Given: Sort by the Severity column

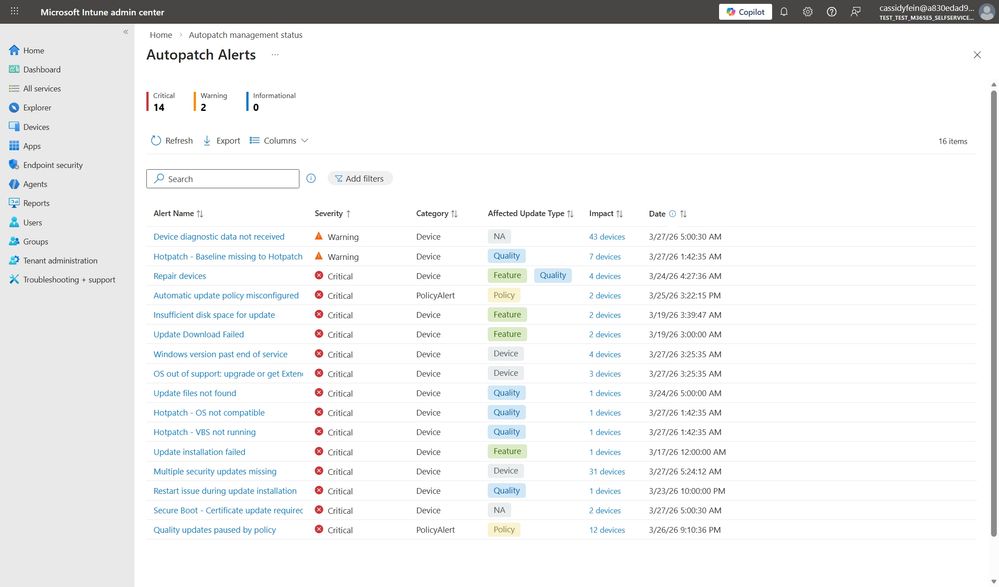Looking at the screenshot, I should click(333, 214).
